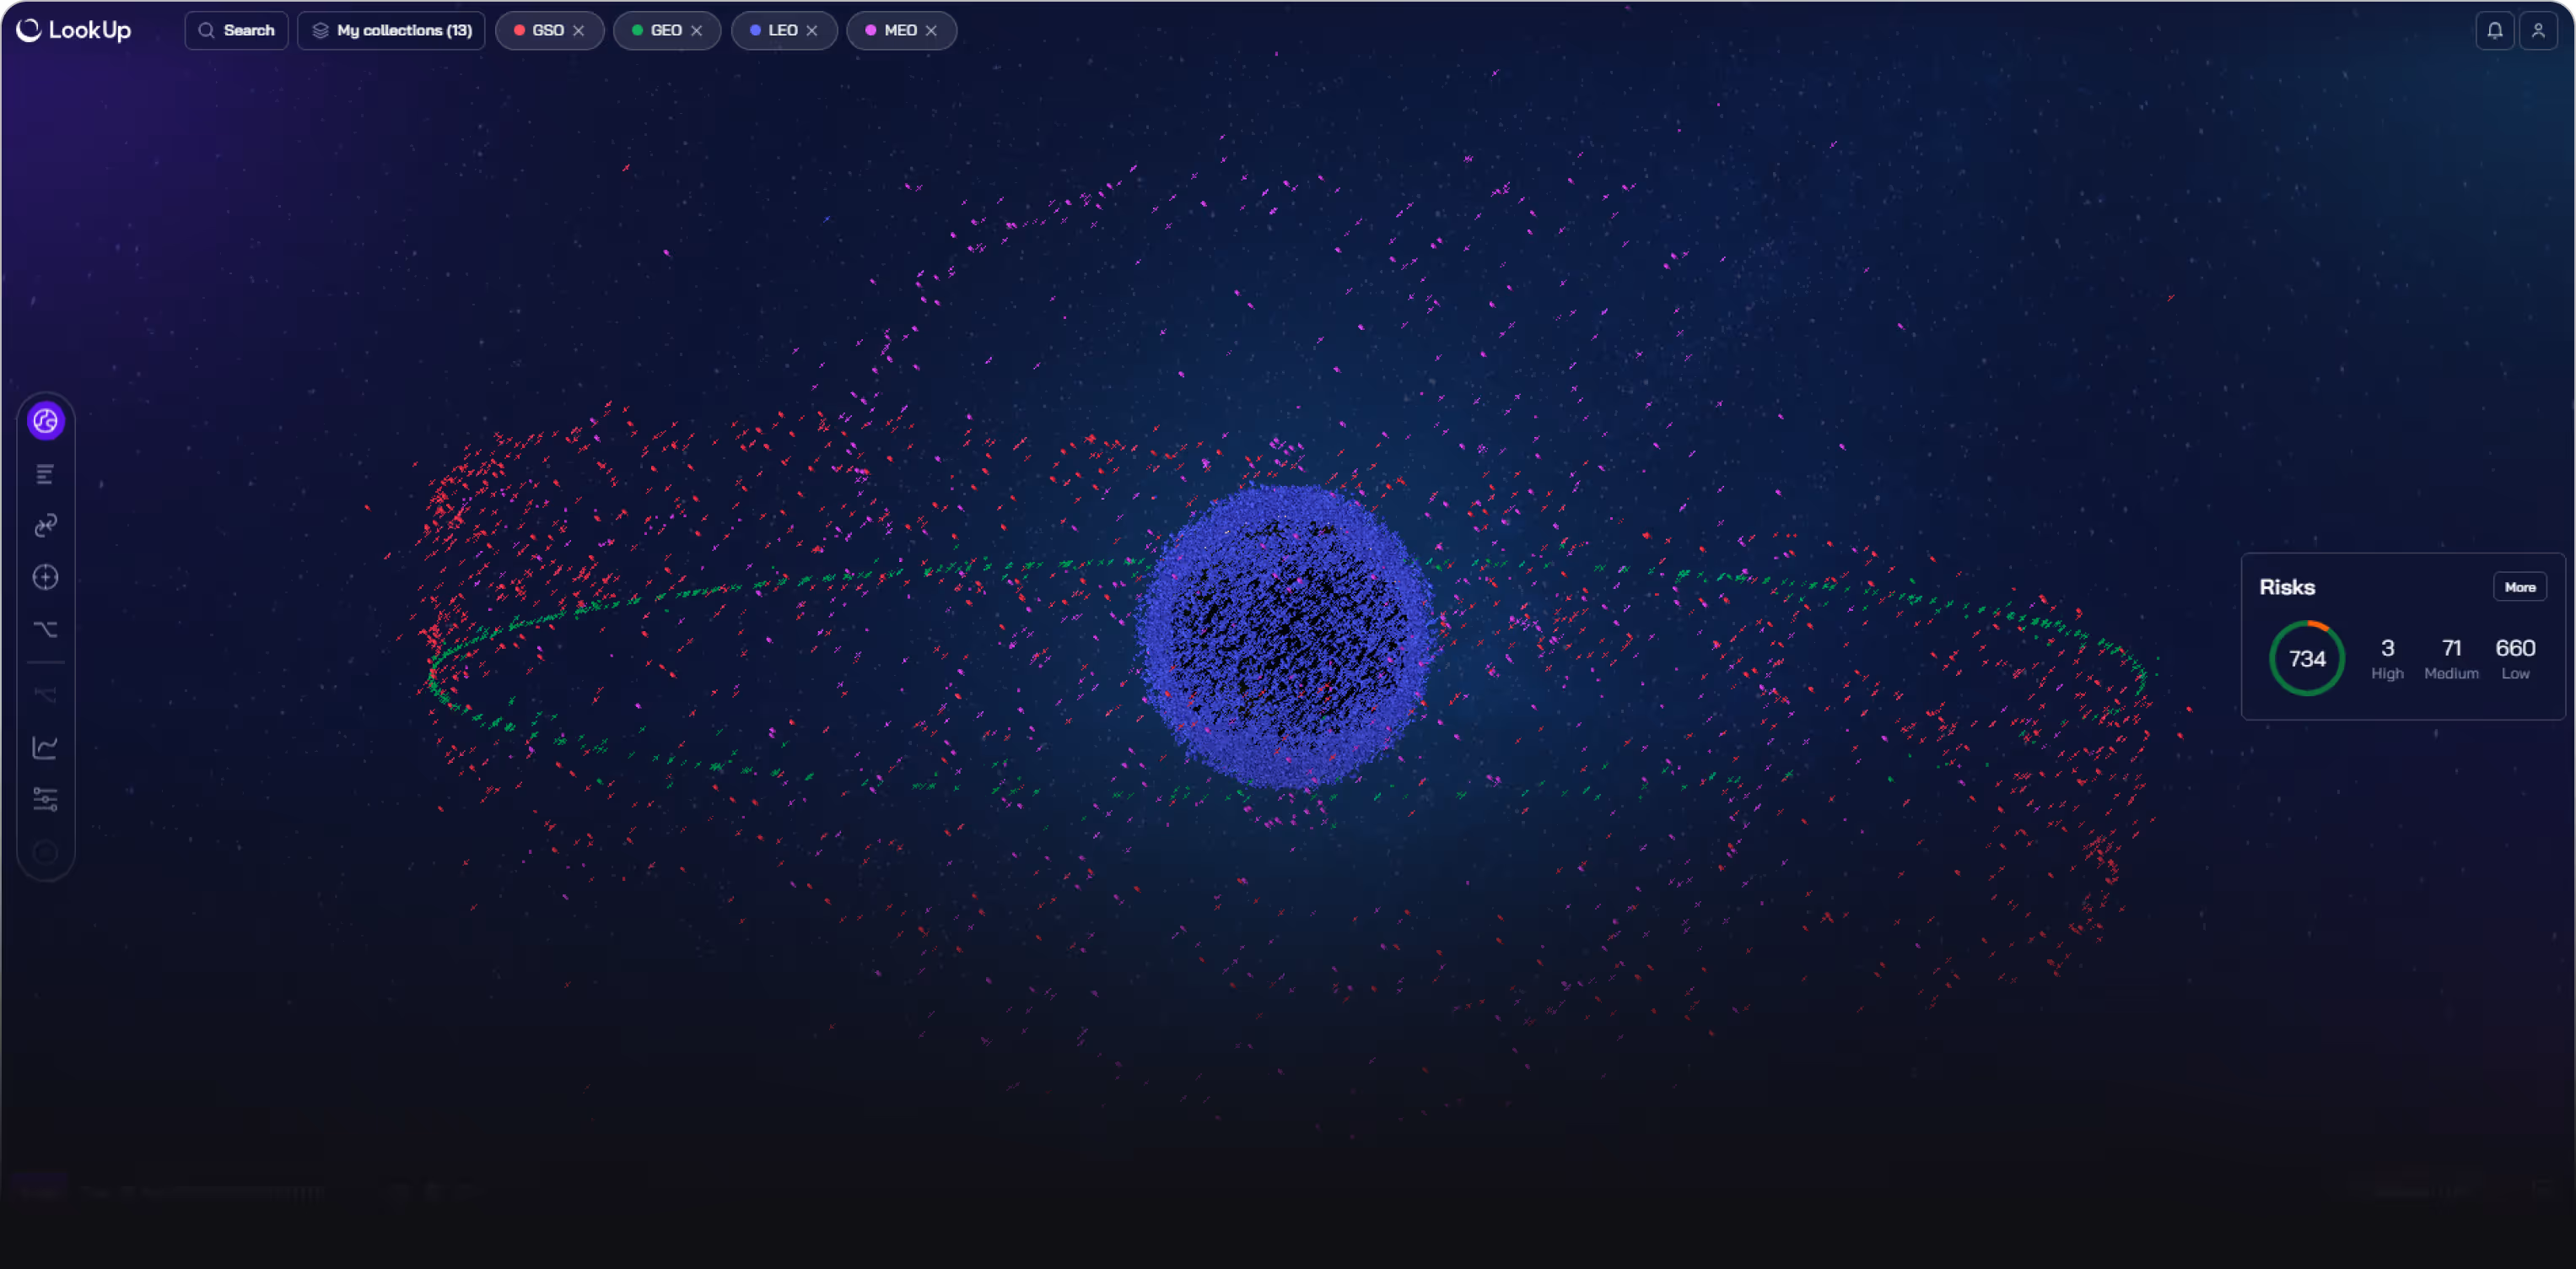
Task: Open the notifications bell
Action: (x=2494, y=30)
